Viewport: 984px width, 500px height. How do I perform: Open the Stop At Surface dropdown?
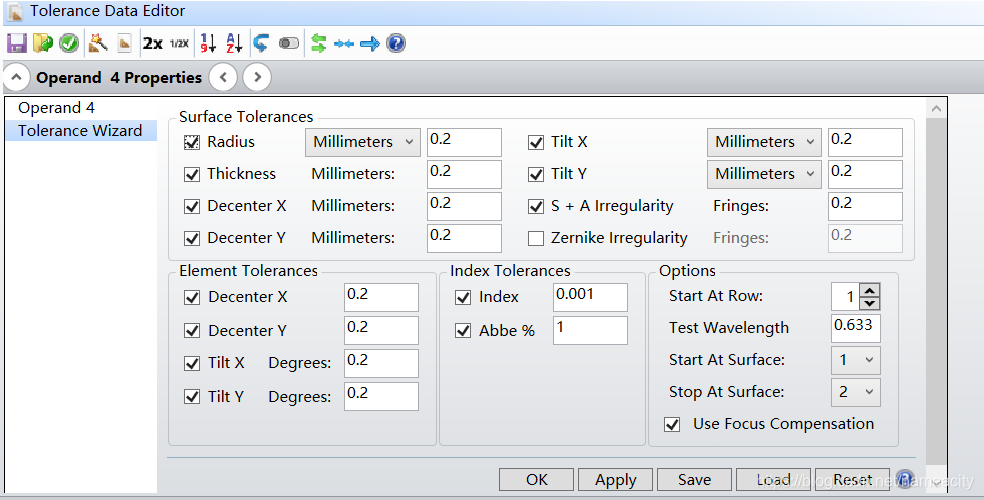pos(855,393)
